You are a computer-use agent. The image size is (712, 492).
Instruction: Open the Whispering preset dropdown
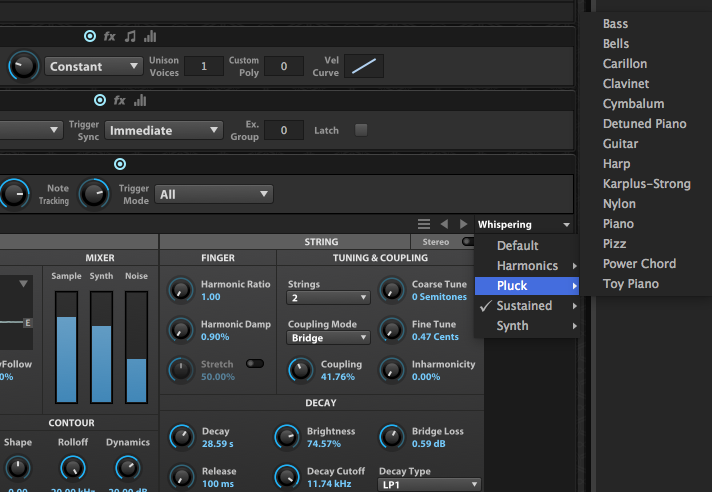click(524, 224)
